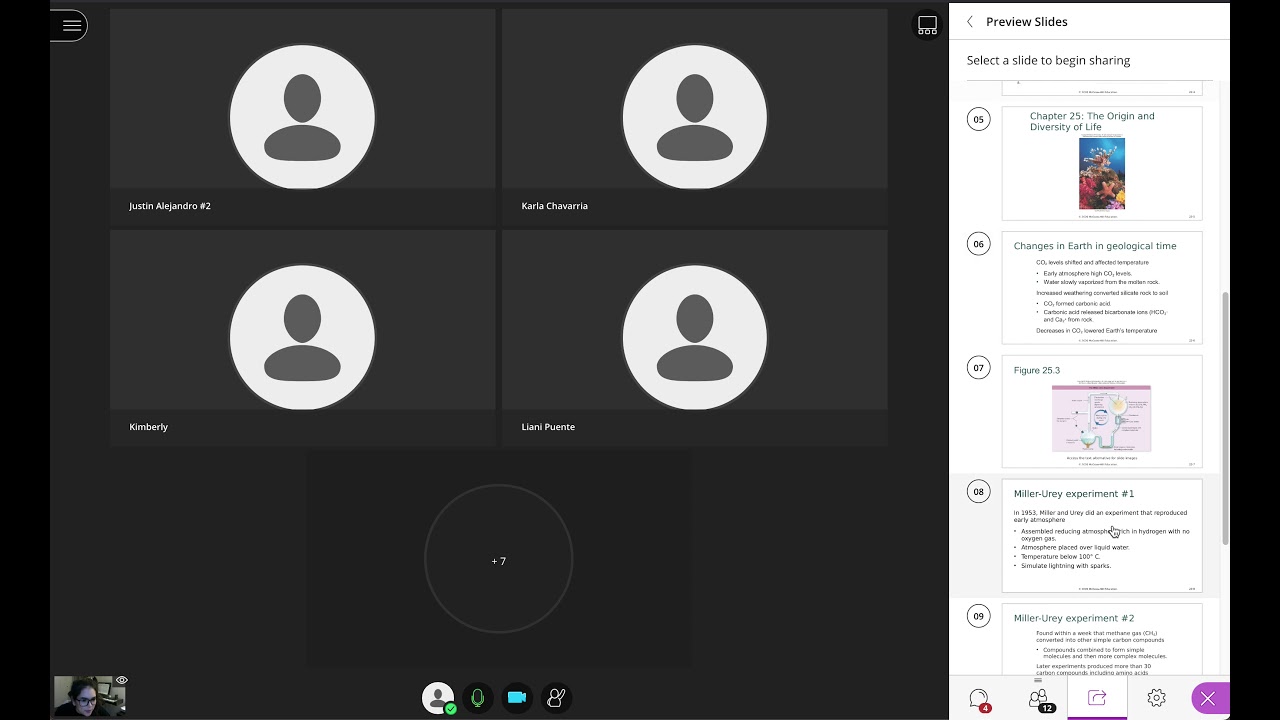This screenshot has height=720, width=1280.
Task: Mute the microphone
Action: 477,698
